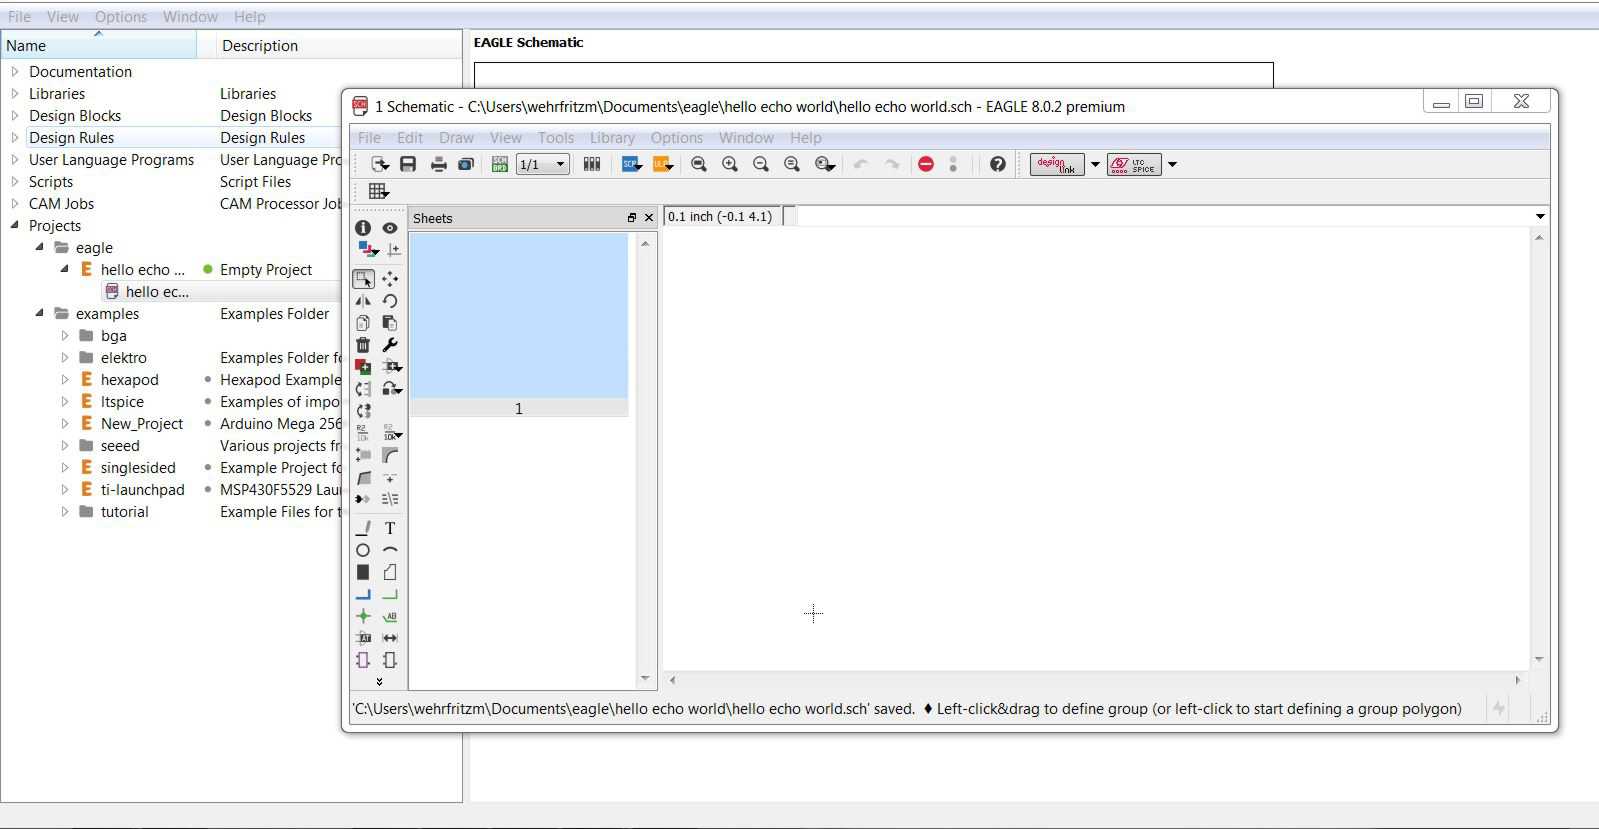Select the Move tool with four arrows
Screen dimensions: 1599x829
(x=390, y=279)
